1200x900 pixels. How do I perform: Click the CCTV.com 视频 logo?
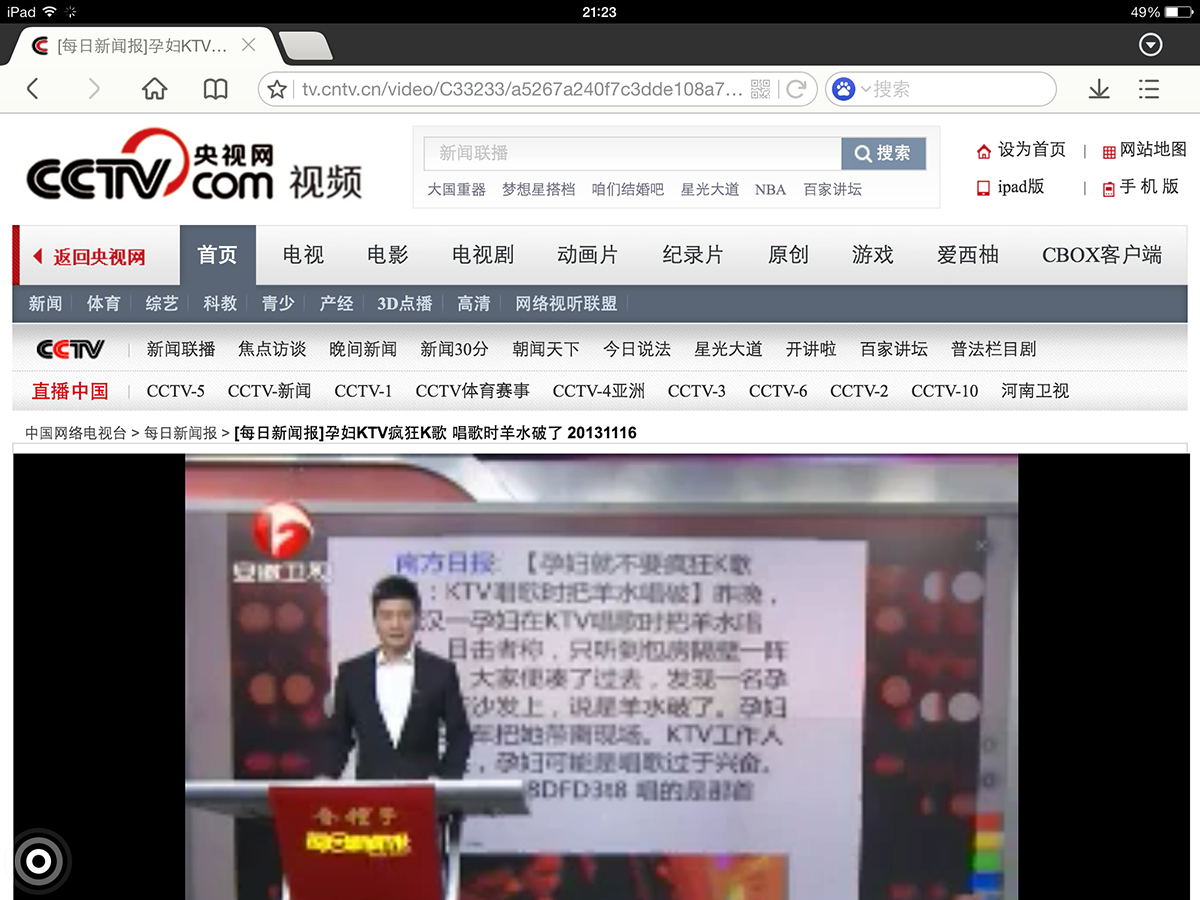click(x=193, y=165)
